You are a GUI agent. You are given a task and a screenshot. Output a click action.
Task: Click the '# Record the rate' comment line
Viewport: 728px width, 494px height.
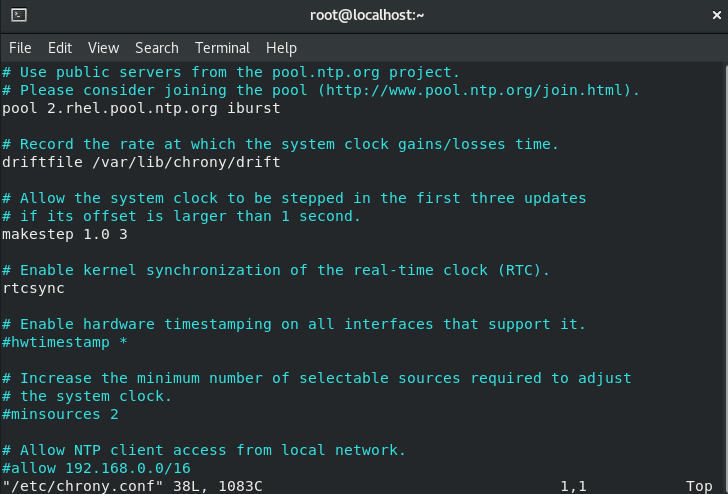click(280, 144)
